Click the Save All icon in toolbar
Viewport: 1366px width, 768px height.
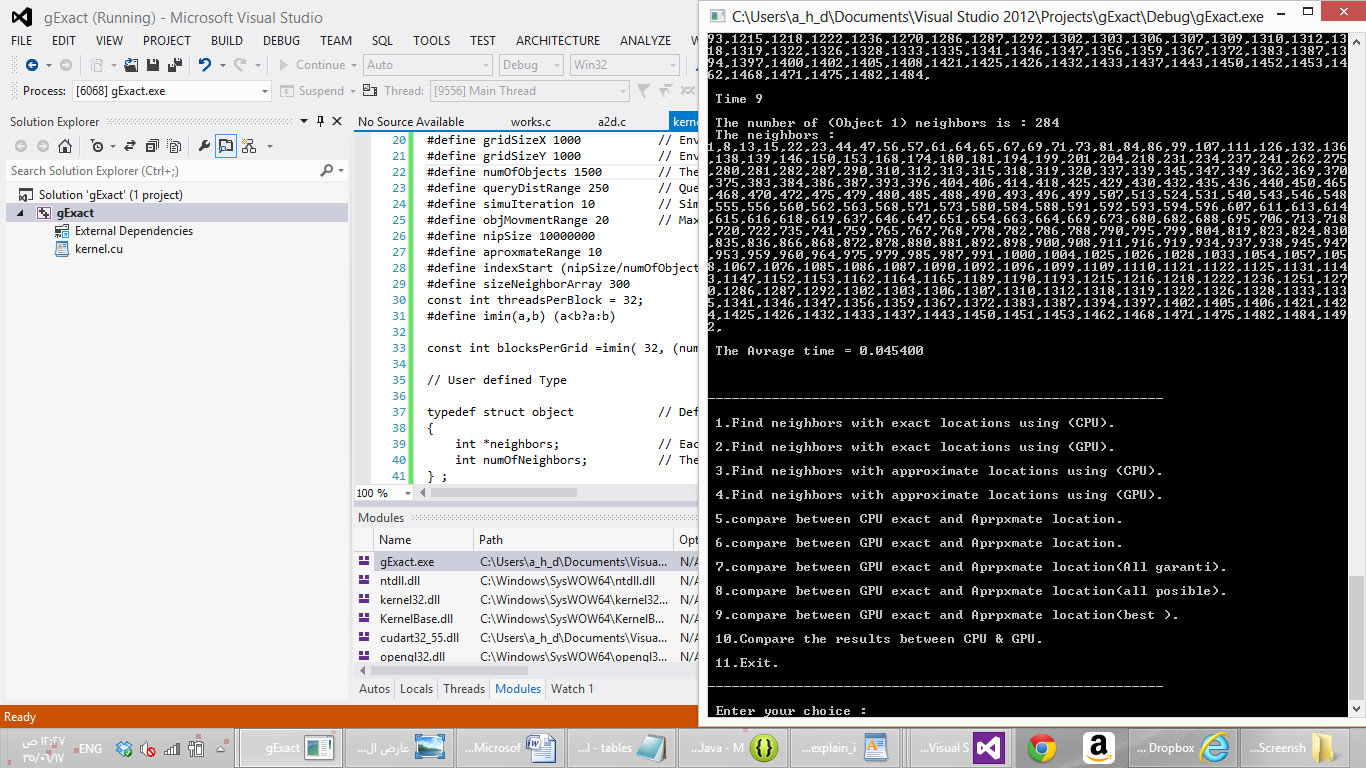[x=174, y=65]
